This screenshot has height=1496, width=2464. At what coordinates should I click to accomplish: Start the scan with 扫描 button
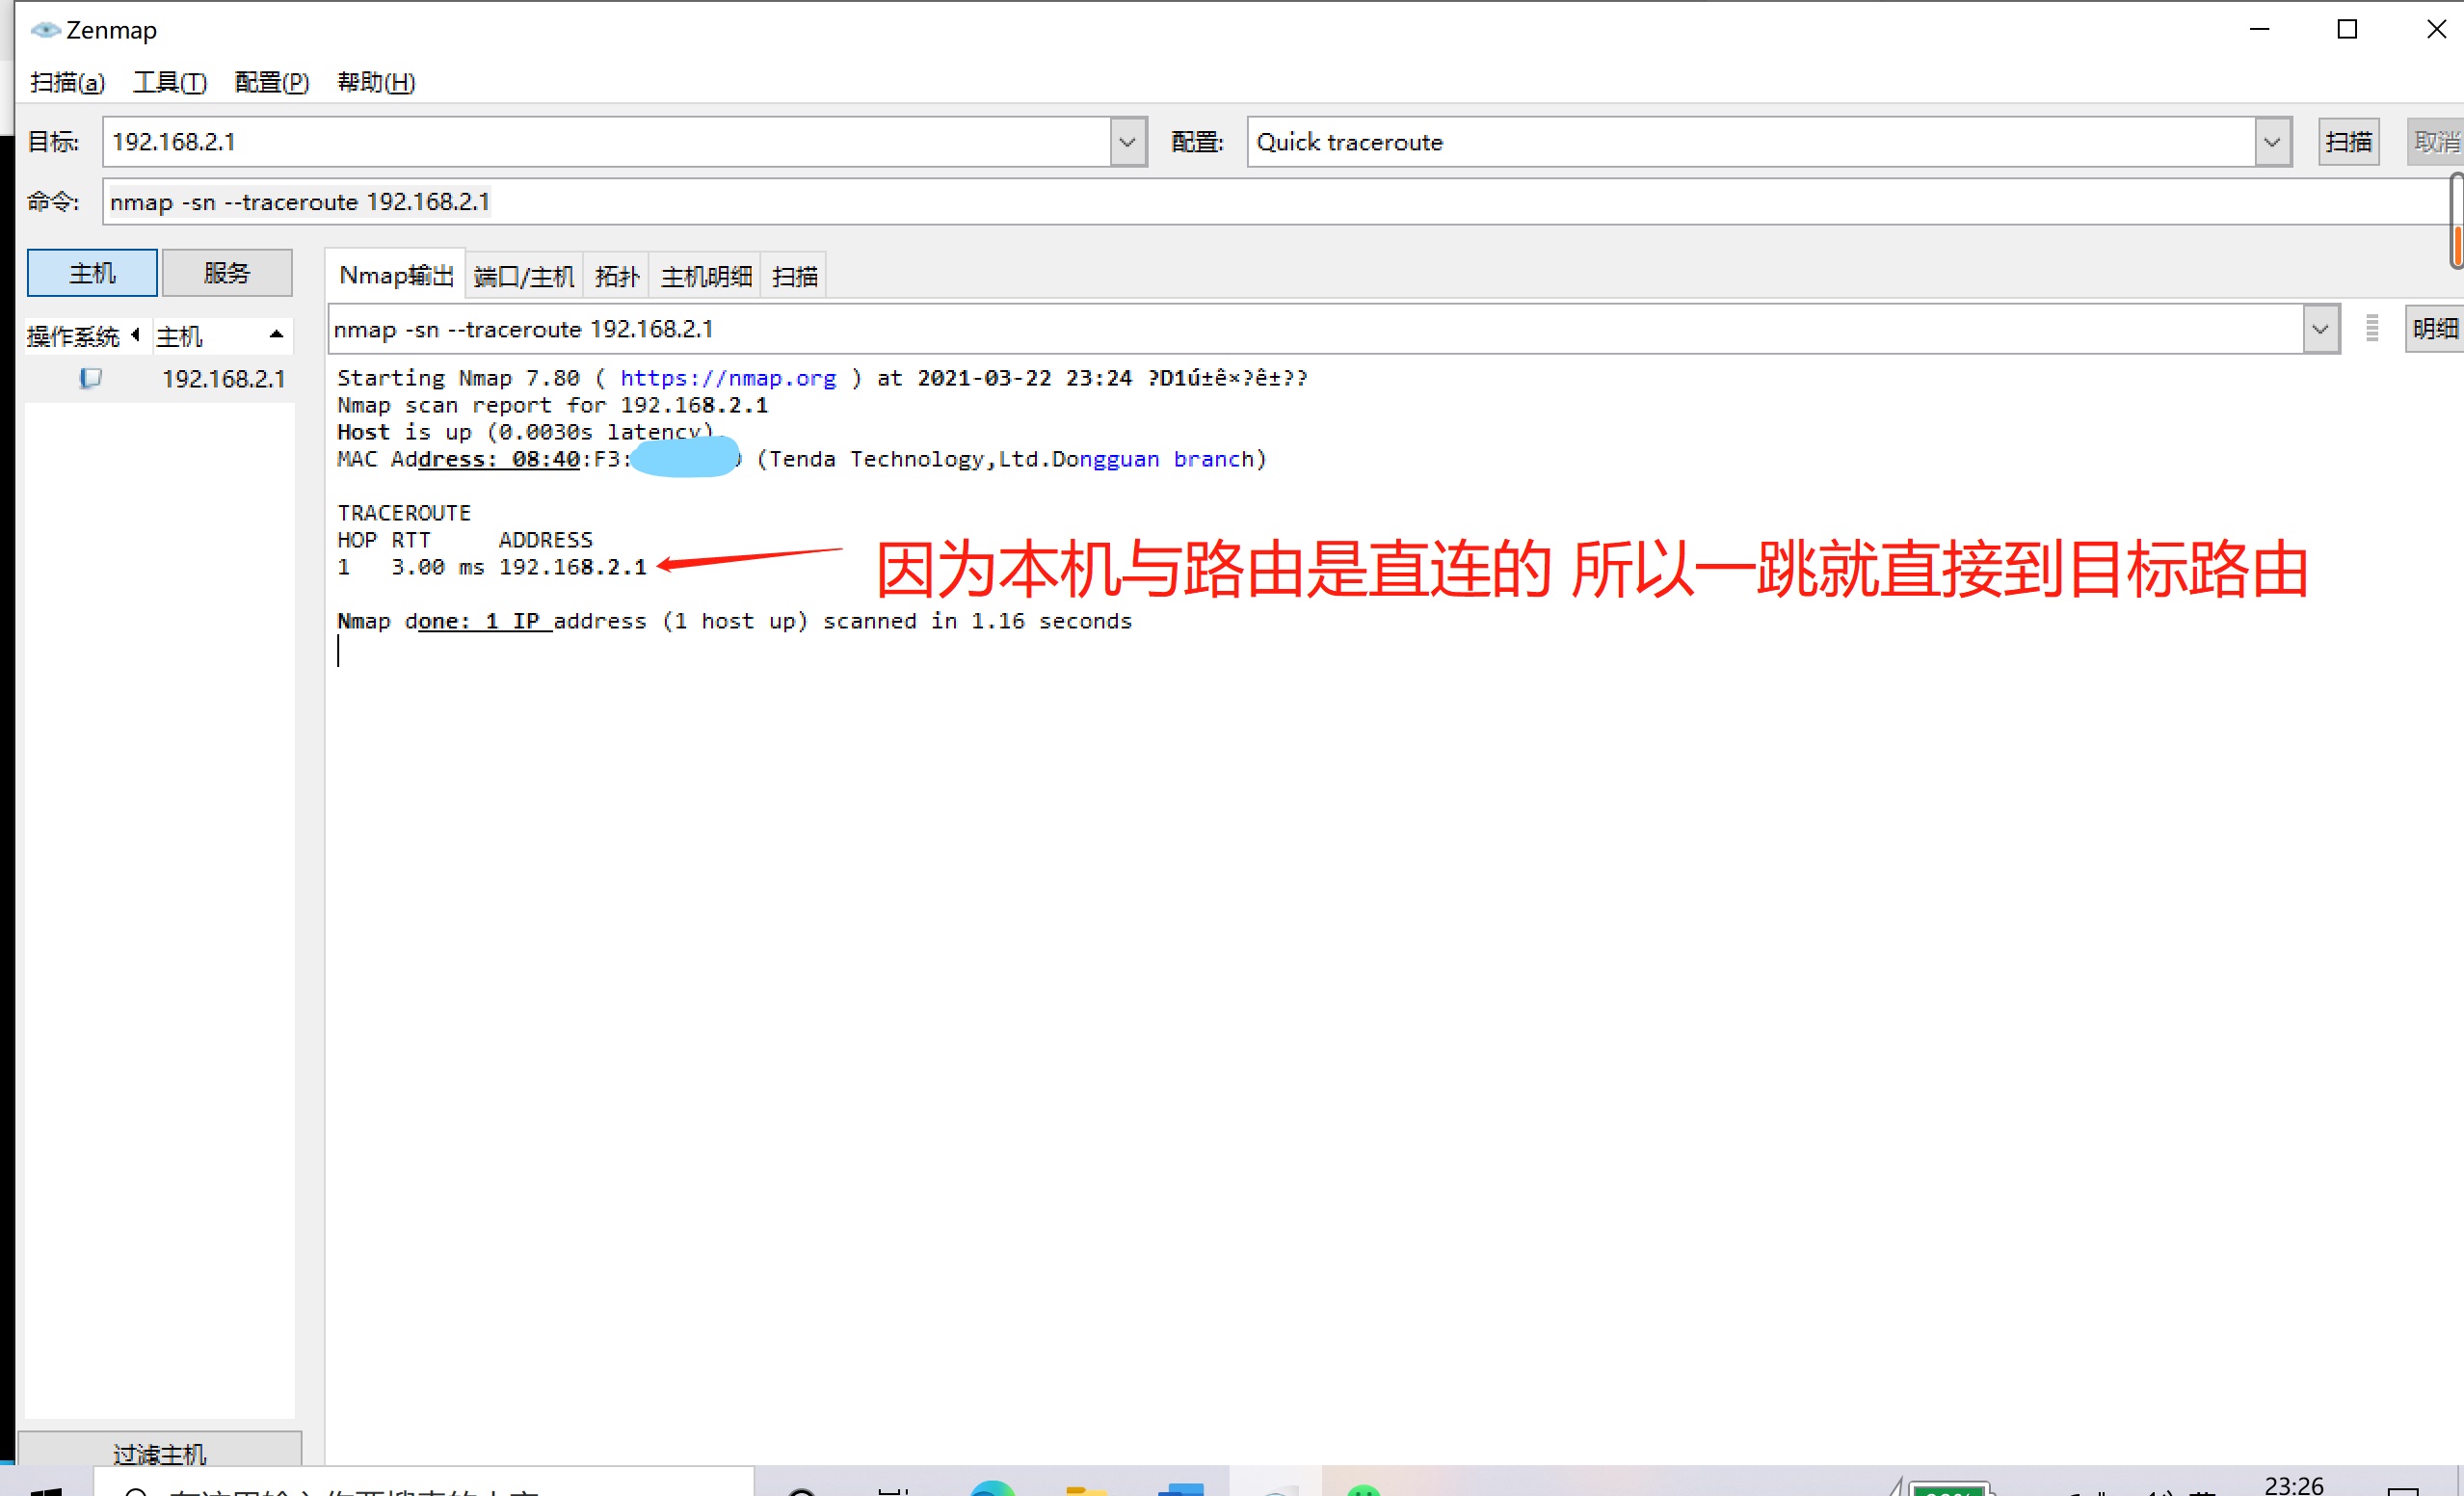click(x=2349, y=142)
